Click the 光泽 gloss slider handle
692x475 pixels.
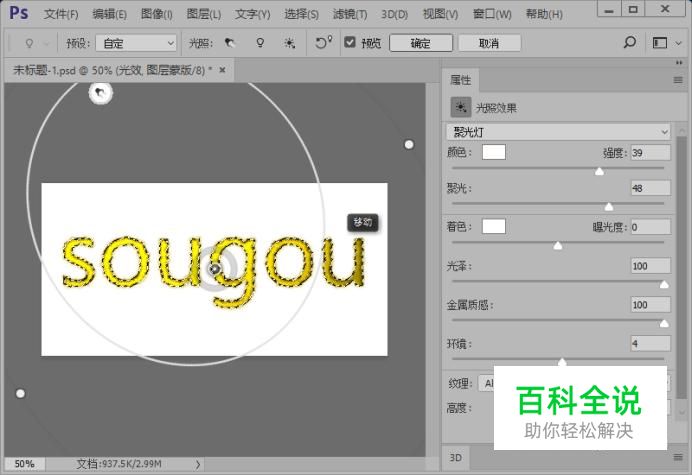click(x=664, y=285)
